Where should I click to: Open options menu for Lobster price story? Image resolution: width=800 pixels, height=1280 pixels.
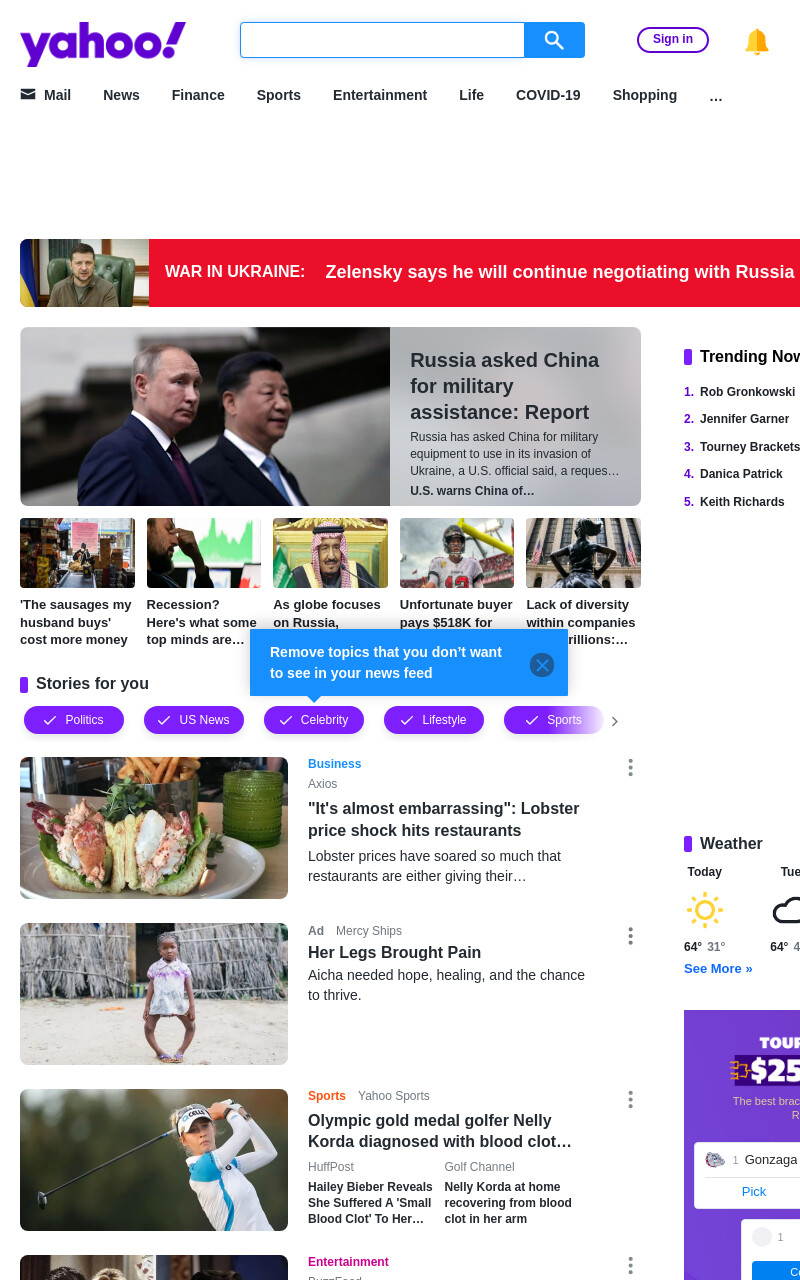pyautogui.click(x=630, y=767)
